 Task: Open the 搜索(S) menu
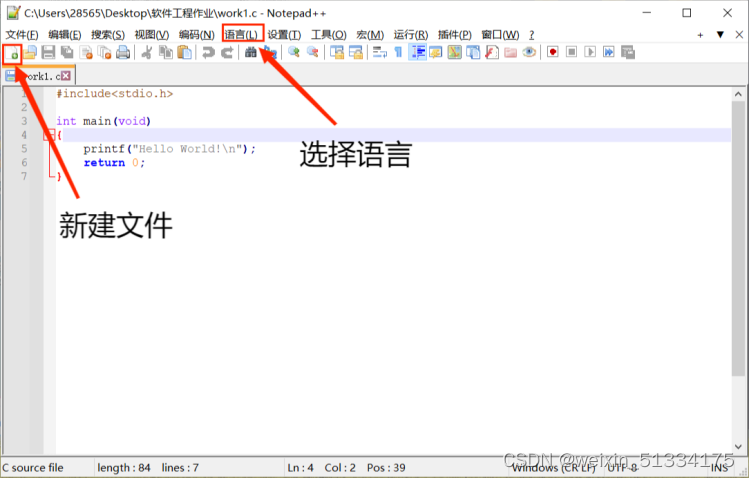click(x=108, y=34)
